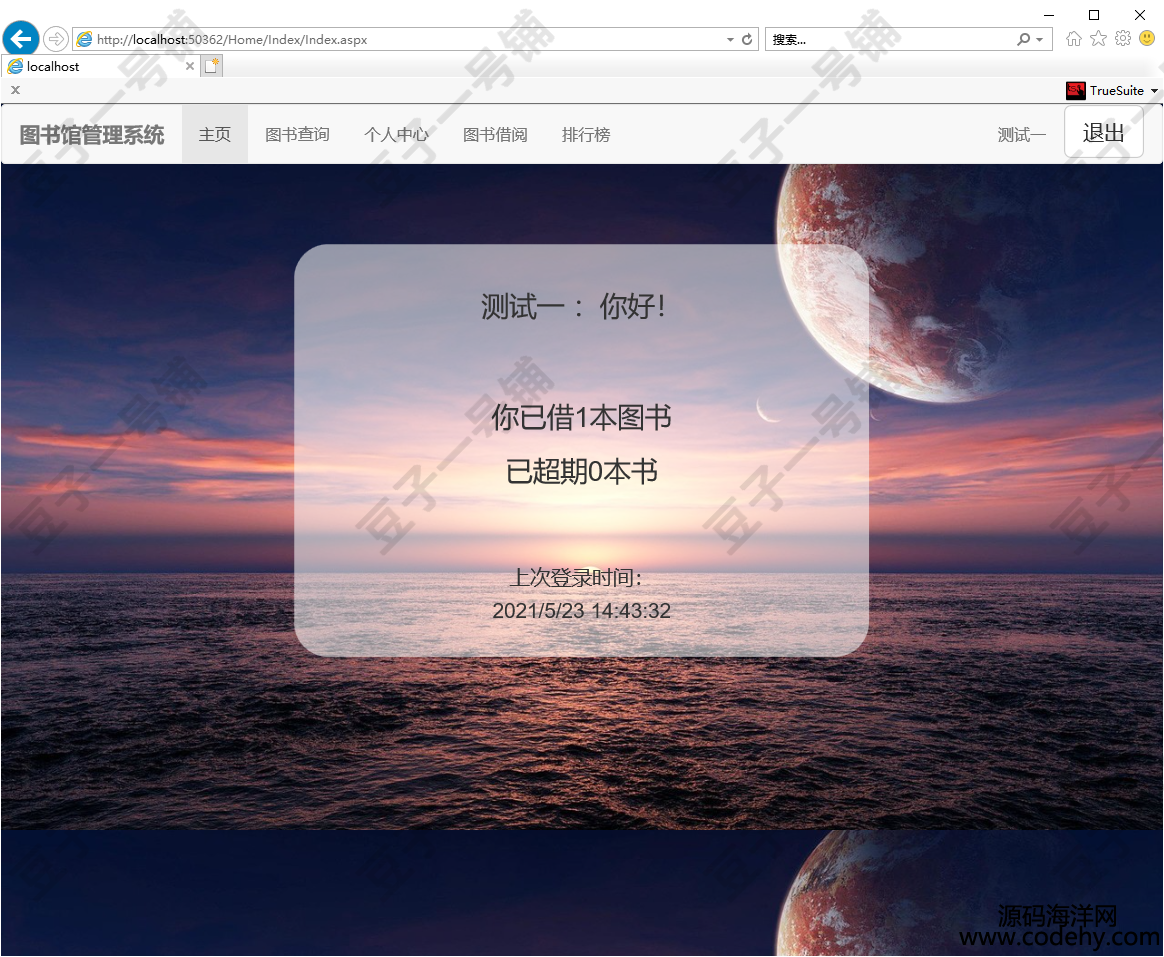
Task: Open a new tab with the blank tab button
Action: click(212, 66)
